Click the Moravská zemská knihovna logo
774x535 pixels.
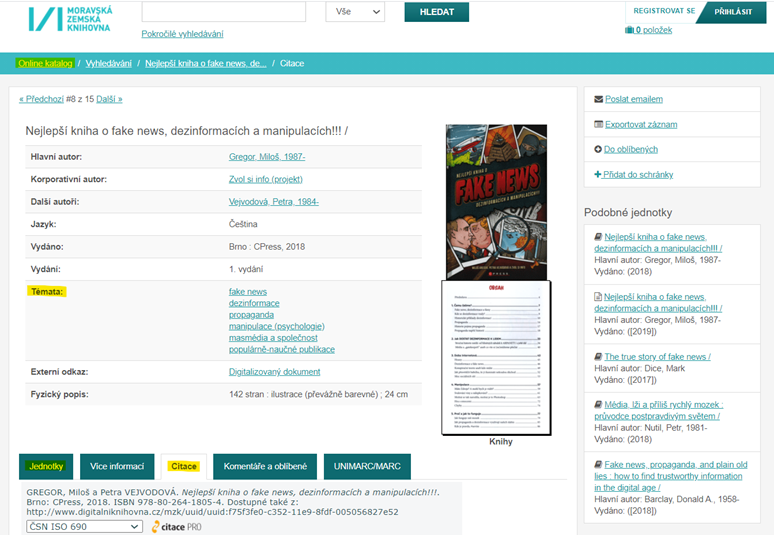pyautogui.click(x=72, y=18)
